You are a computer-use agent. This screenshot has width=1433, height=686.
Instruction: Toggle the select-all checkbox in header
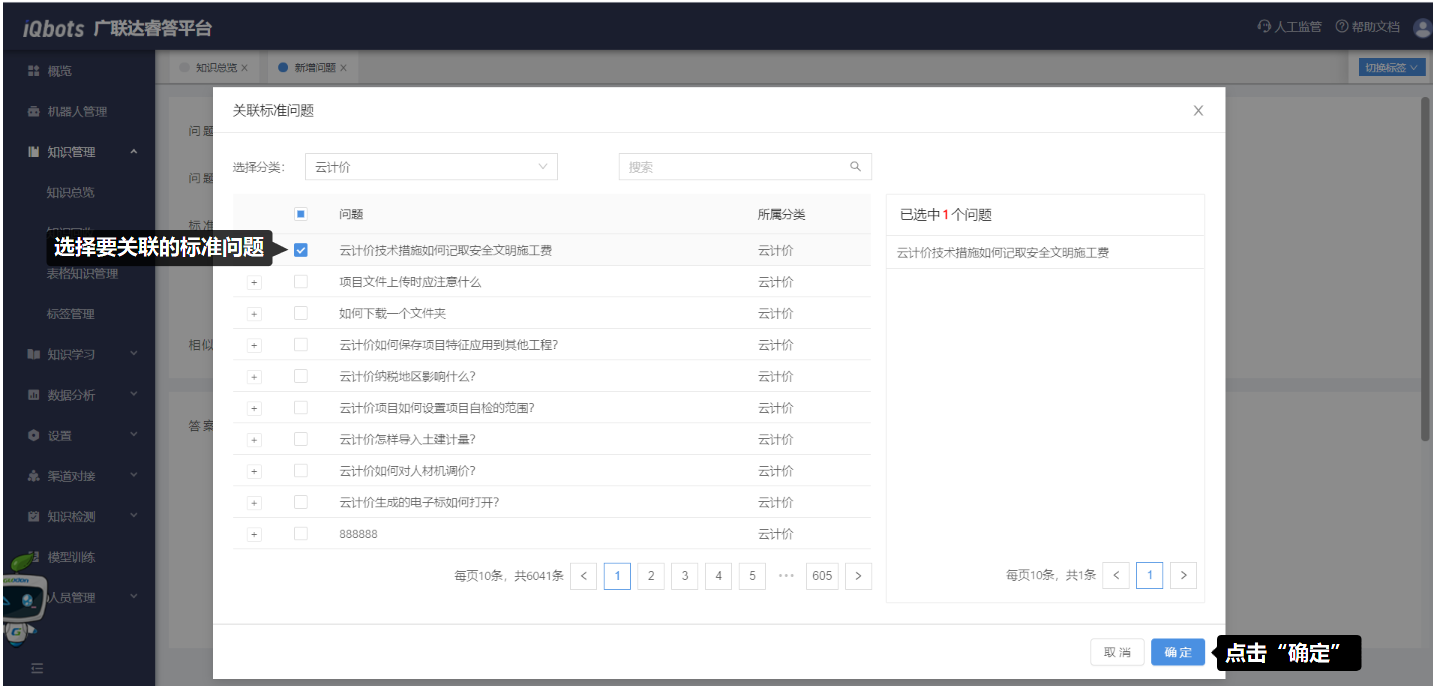(x=301, y=214)
